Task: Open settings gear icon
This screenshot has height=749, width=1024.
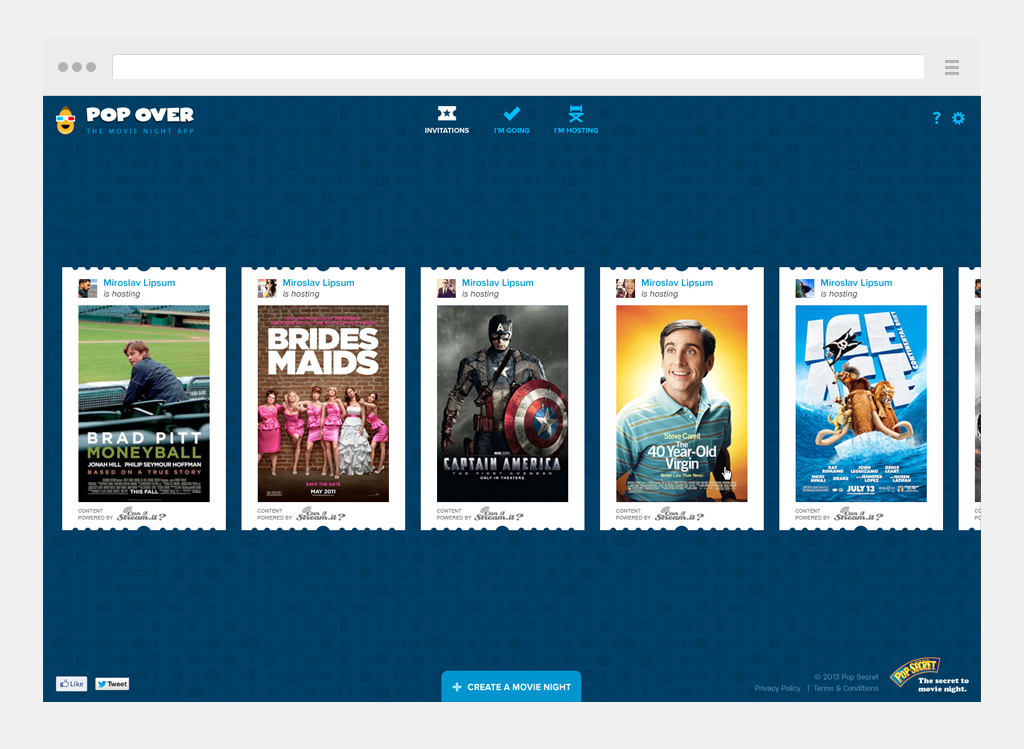Action: (958, 118)
